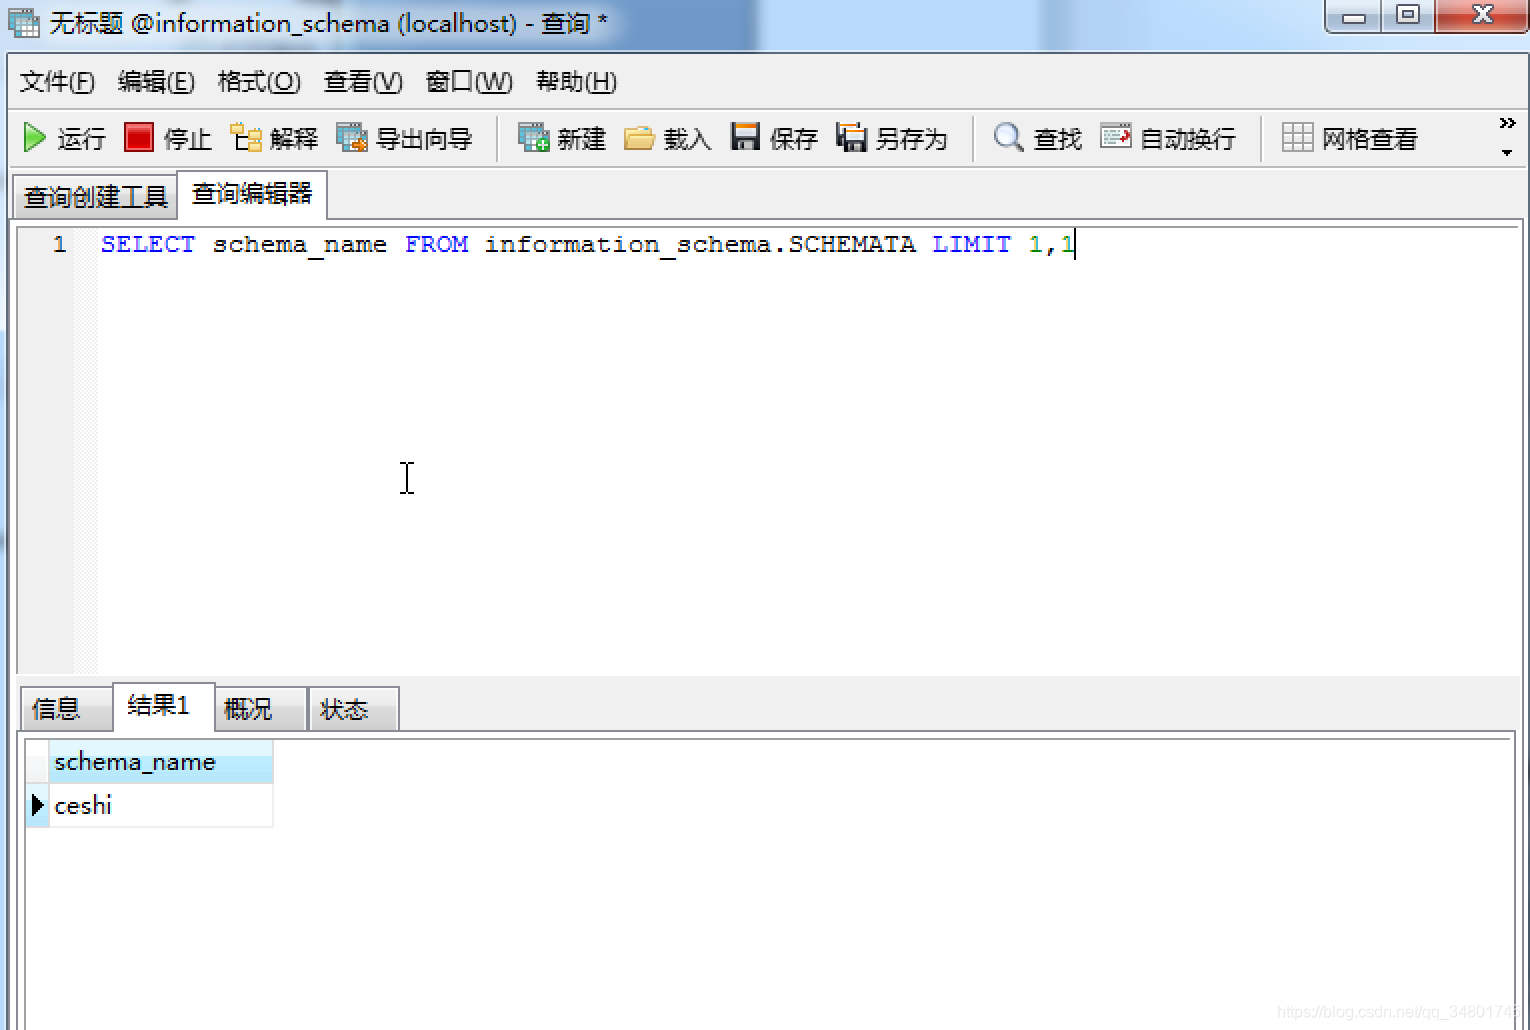This screenshot has width=1530, height=1030.
Task: Click the FROM keyword in the query
Action: point(436,244)
